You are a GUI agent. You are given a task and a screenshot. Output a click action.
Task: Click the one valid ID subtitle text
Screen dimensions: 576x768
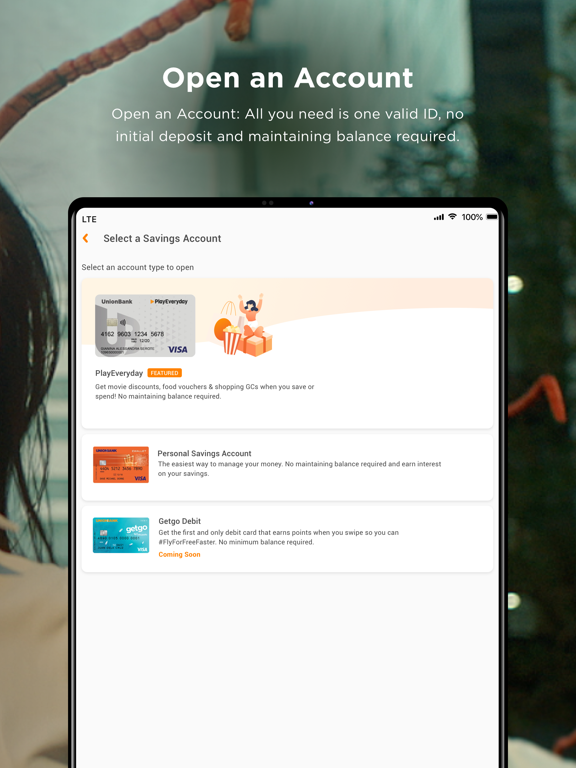(288, 125)
